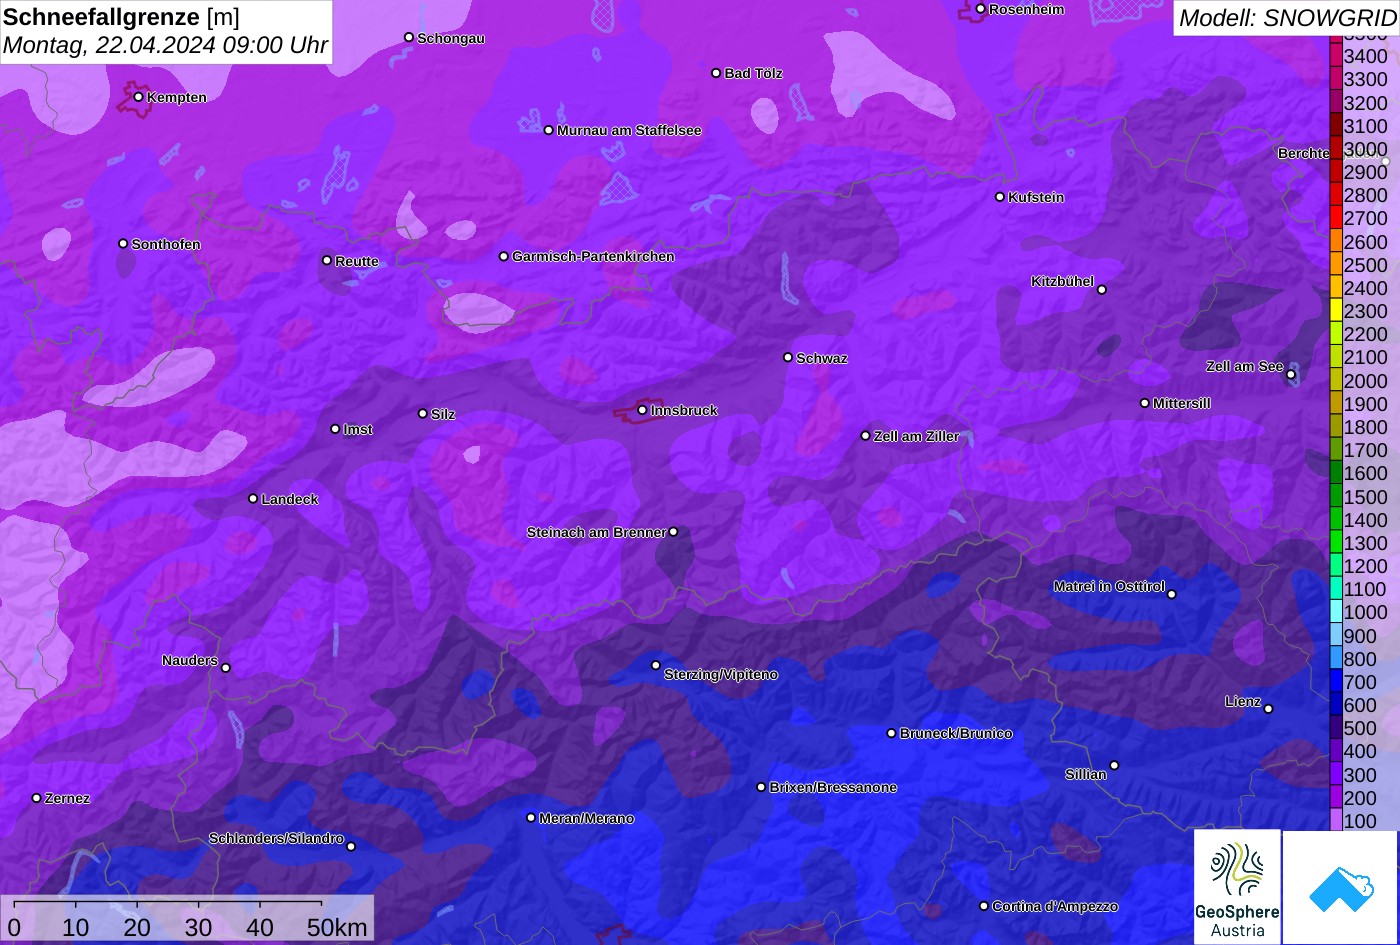Click the 3300 magenta legend swatch

[1336, 78]
